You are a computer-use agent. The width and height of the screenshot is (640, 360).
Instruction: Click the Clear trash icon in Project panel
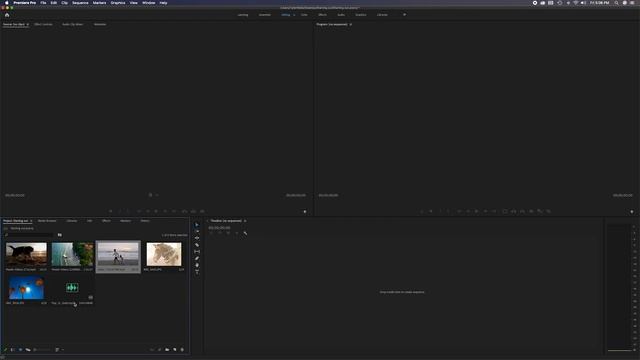tap(182, 349)
